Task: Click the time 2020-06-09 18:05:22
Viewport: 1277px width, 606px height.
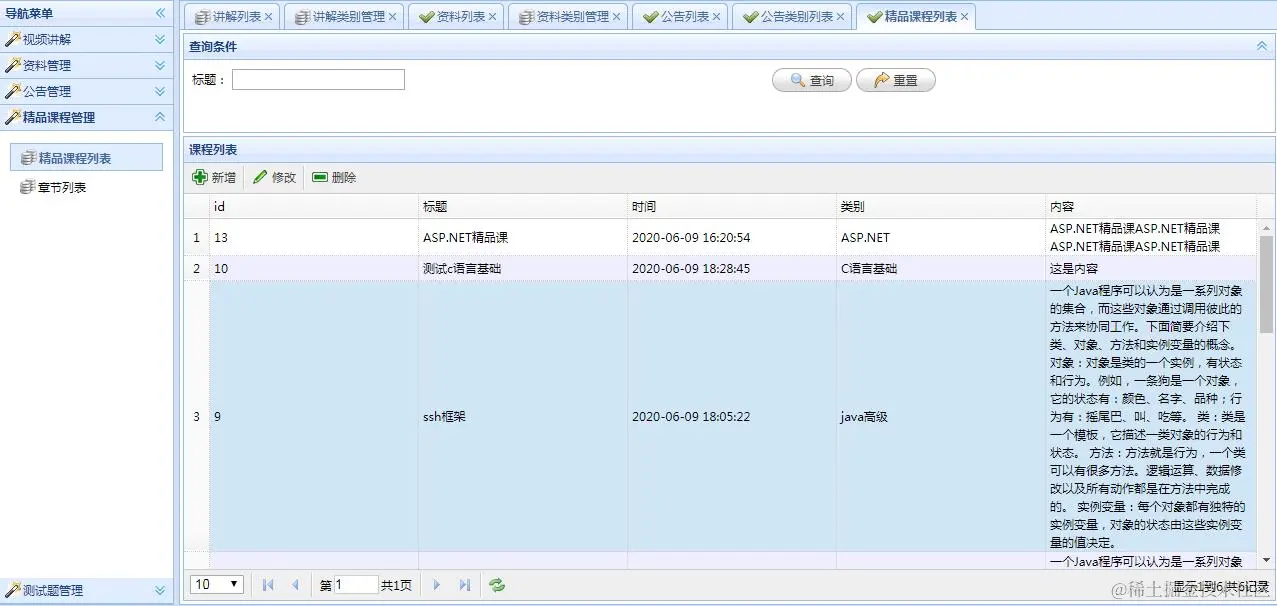Action: (x=691, y=417)
